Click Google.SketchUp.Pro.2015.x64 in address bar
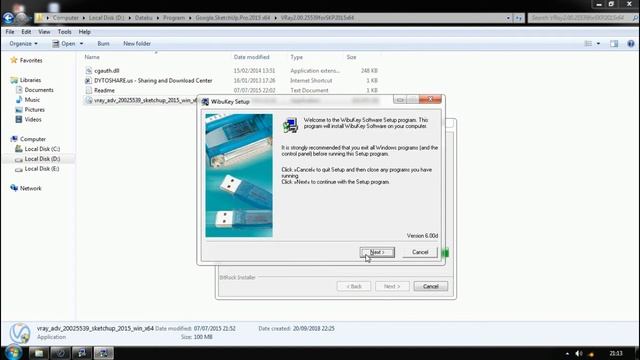 (x=233, y=18)
